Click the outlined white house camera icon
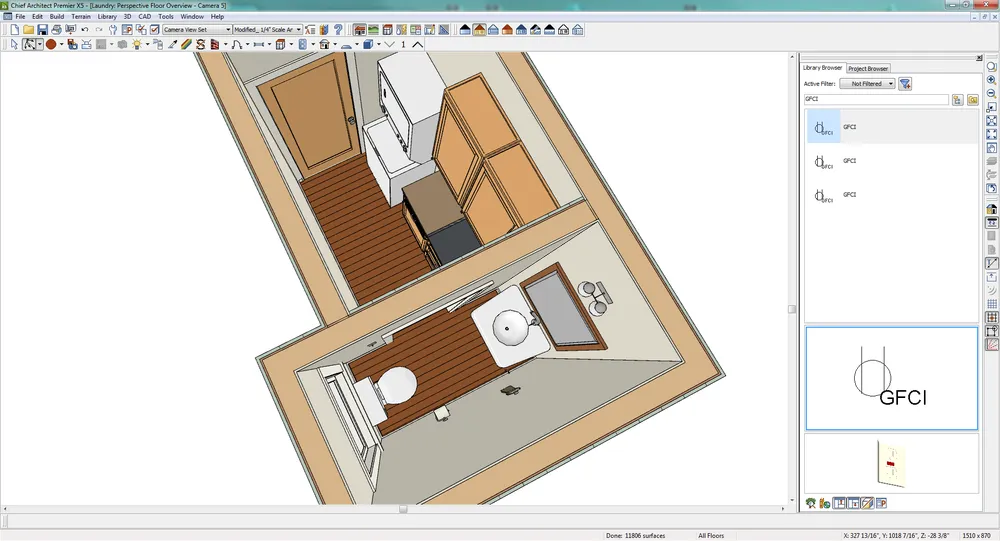The height and width of the screenshot is (541, 1000). click(x=563, y=30)
